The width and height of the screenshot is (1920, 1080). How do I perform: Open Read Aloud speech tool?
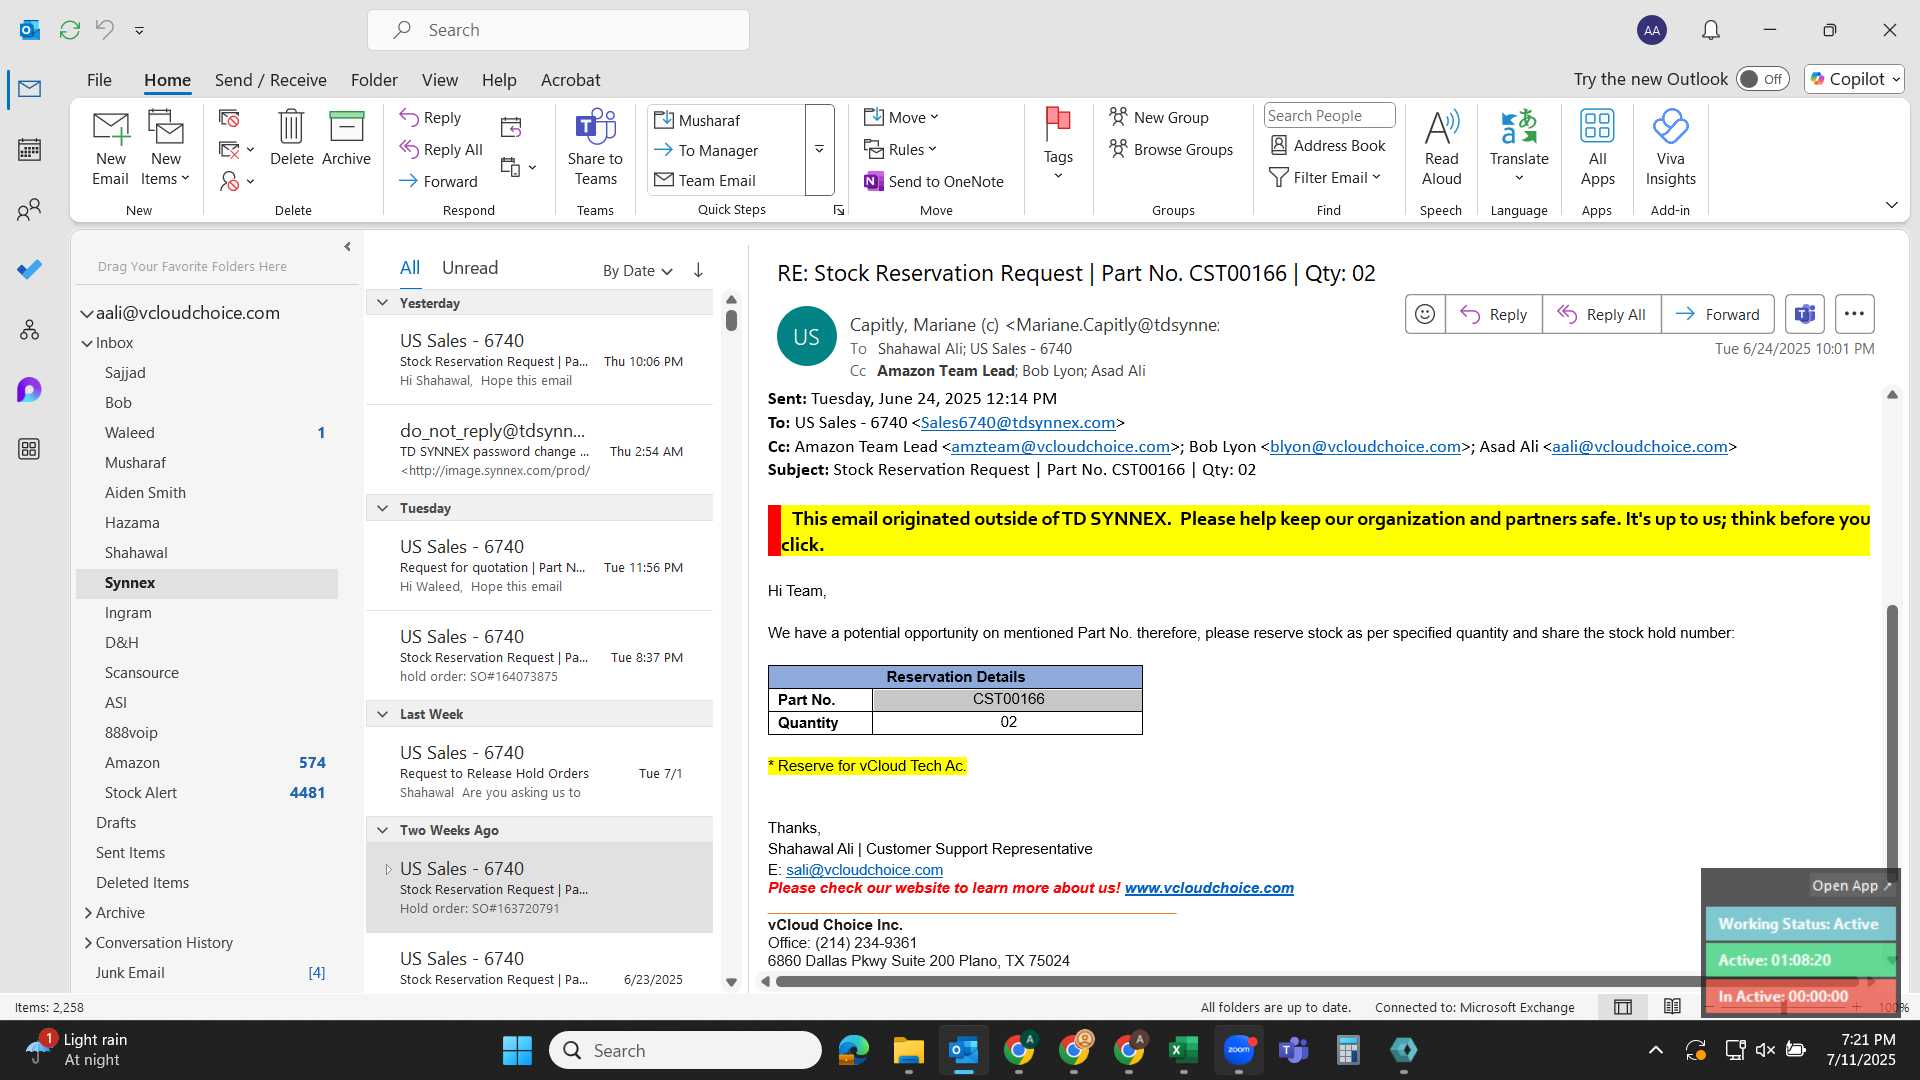(x=1441, y=148)
